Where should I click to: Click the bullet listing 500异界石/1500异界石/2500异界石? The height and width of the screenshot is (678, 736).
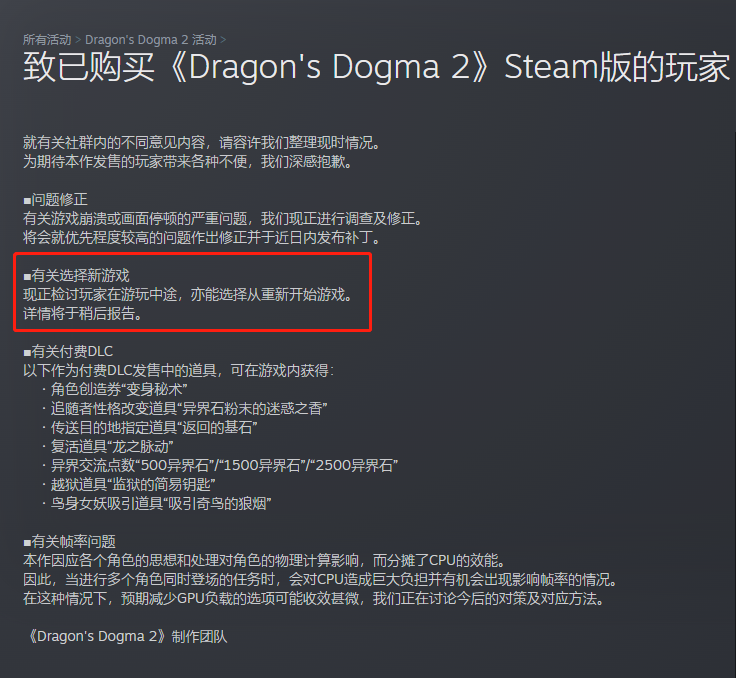click(x=220, y=466)
